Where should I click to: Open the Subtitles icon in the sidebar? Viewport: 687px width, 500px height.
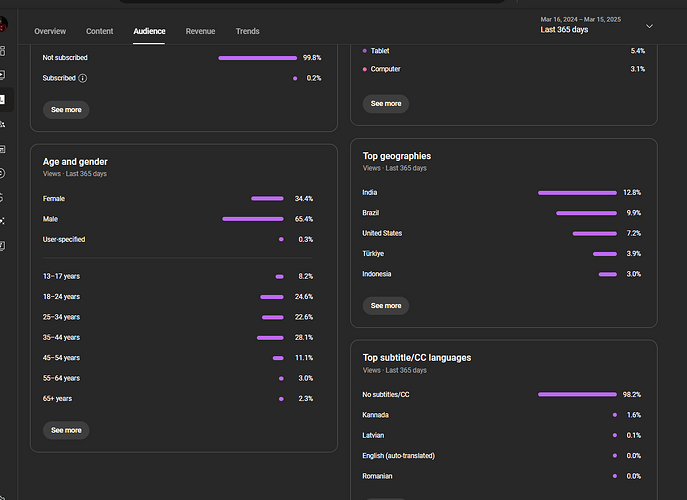(x=3, y=148)
